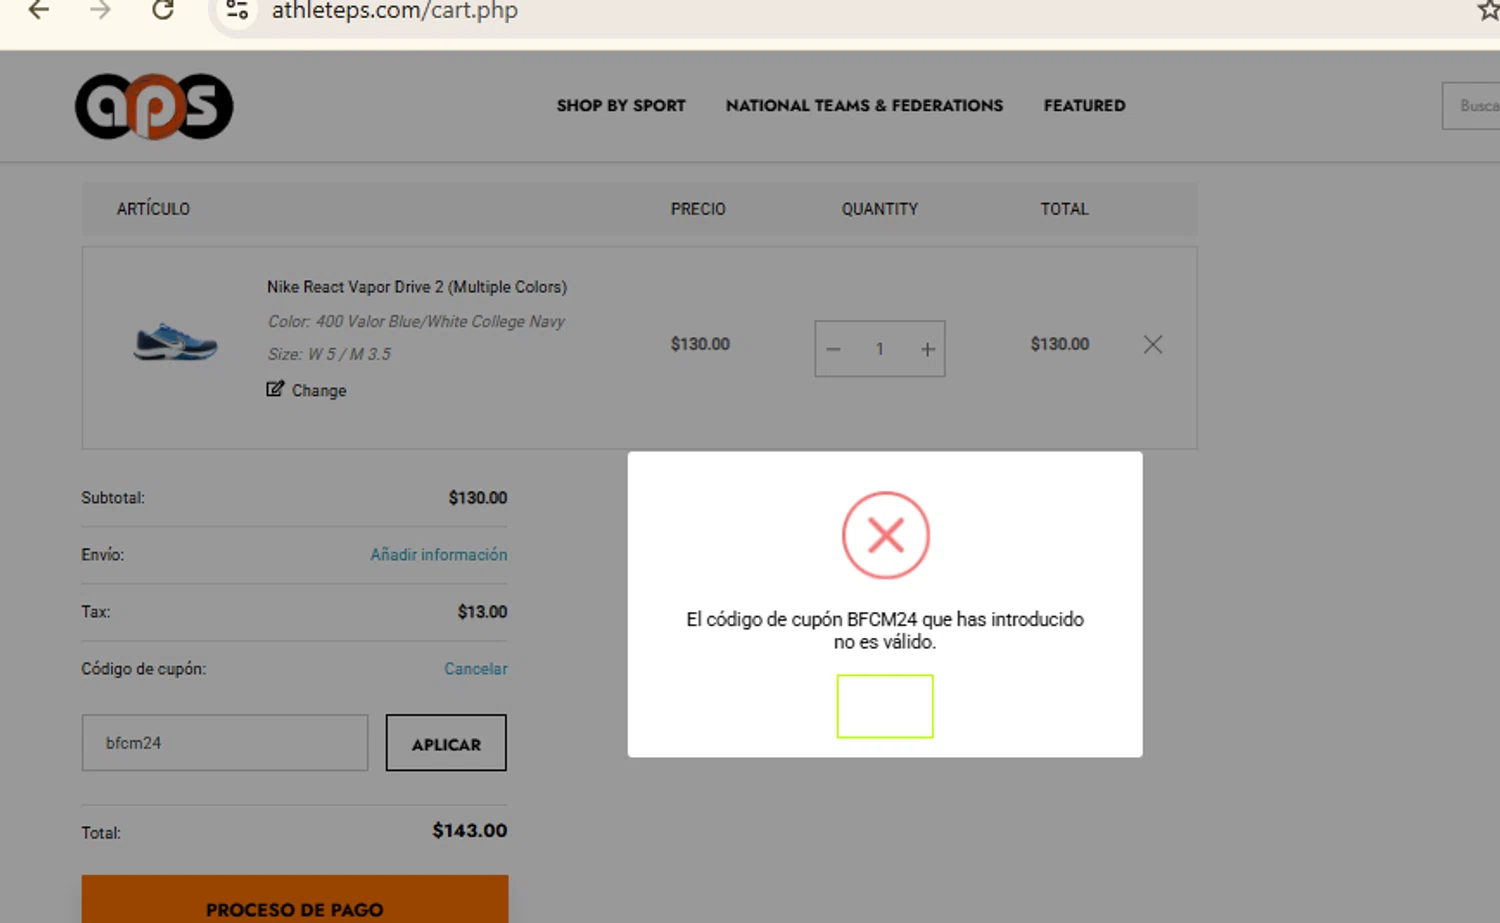Image resolution: width=1500 pixels, height=923 pixels.
Task: Click the PRECIO column header
Action: (x=698, y=209)
